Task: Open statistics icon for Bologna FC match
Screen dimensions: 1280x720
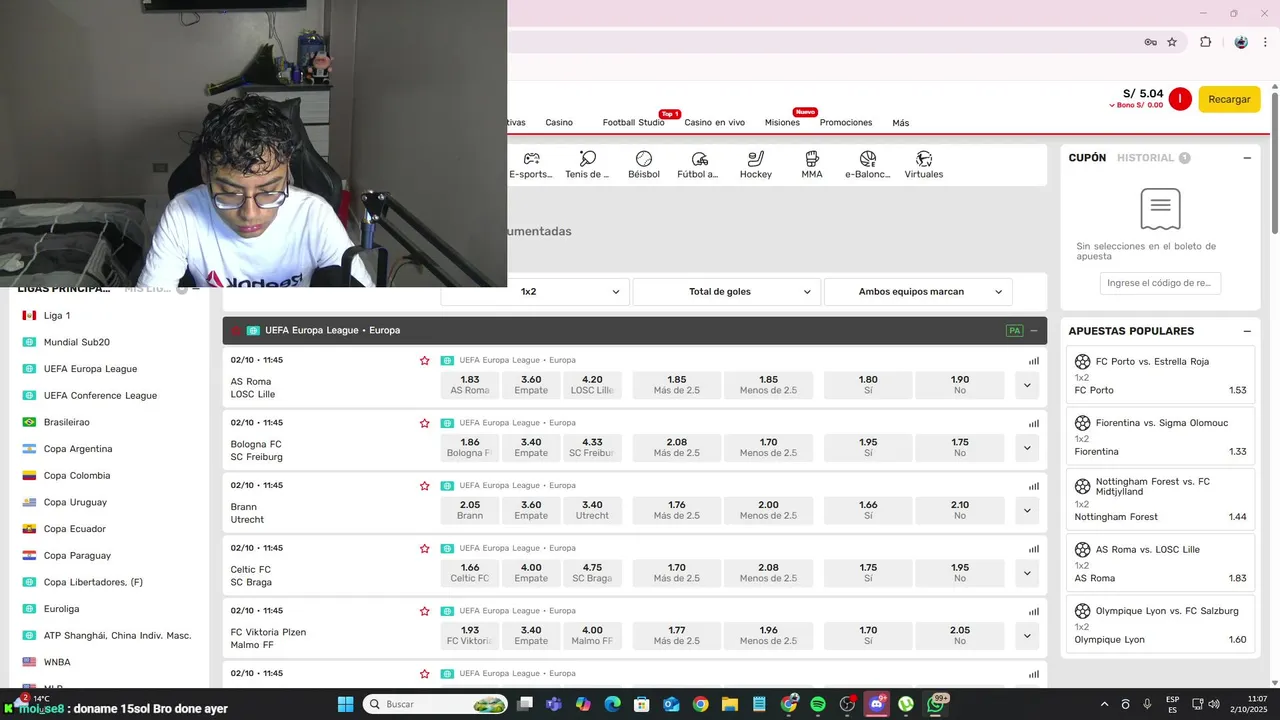Action: click(1034, 424)
